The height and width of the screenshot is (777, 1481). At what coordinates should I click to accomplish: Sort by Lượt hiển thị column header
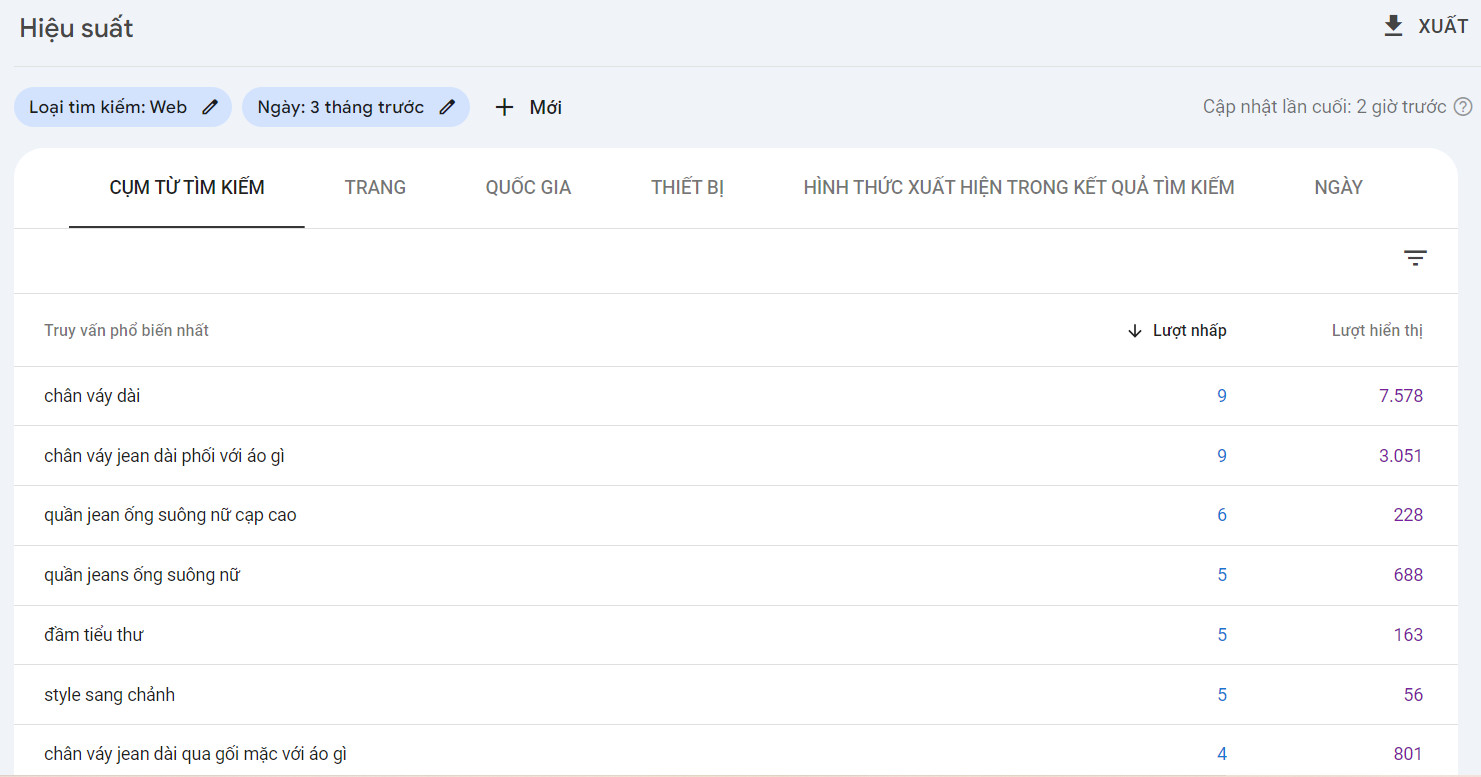click(x=1377, y=331)
